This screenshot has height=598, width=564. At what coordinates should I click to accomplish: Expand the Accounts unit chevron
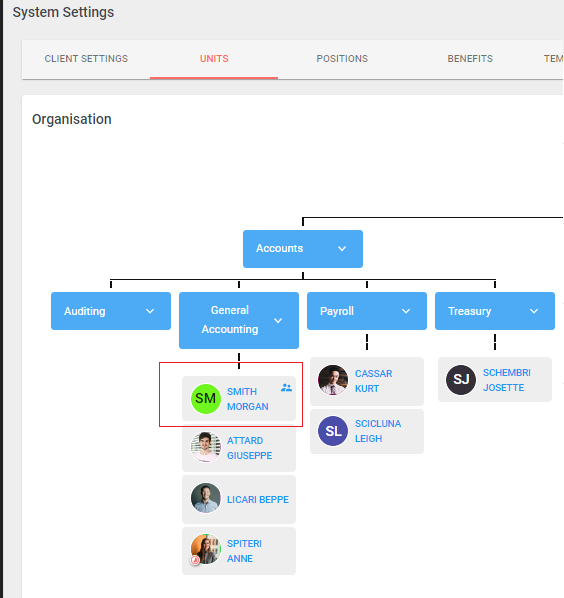(342, 249)
